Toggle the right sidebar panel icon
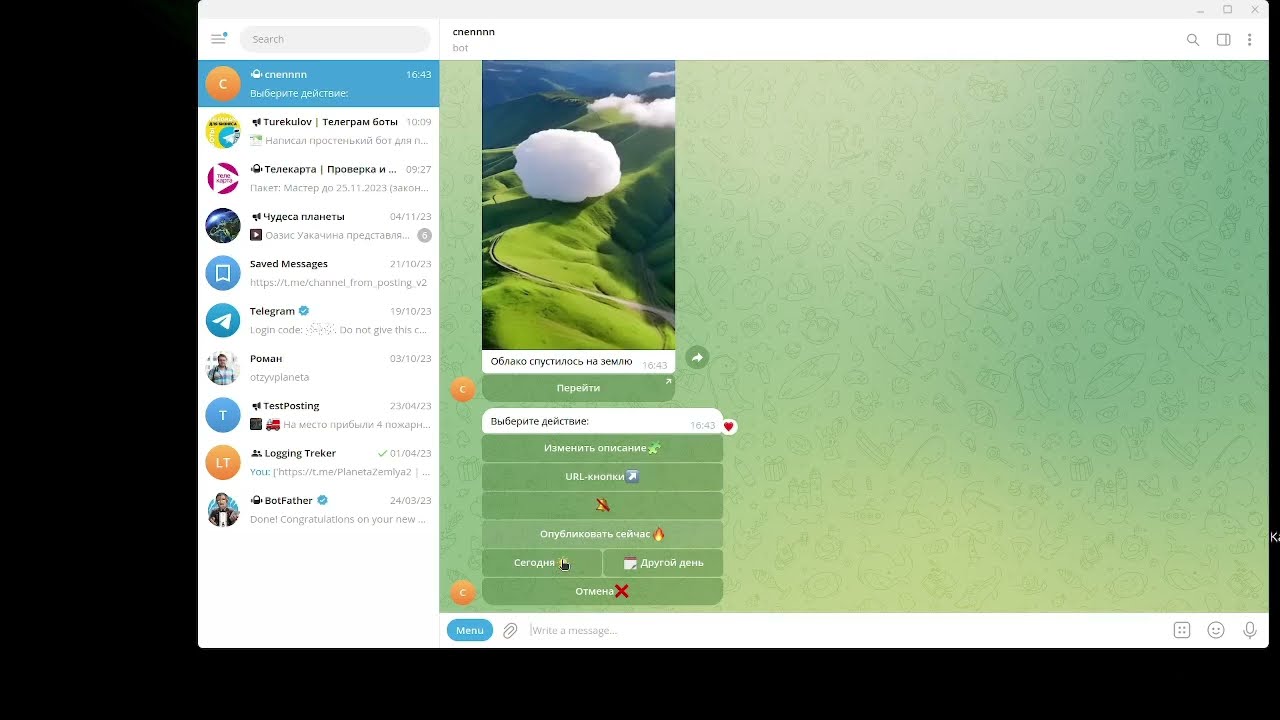 1223,40
